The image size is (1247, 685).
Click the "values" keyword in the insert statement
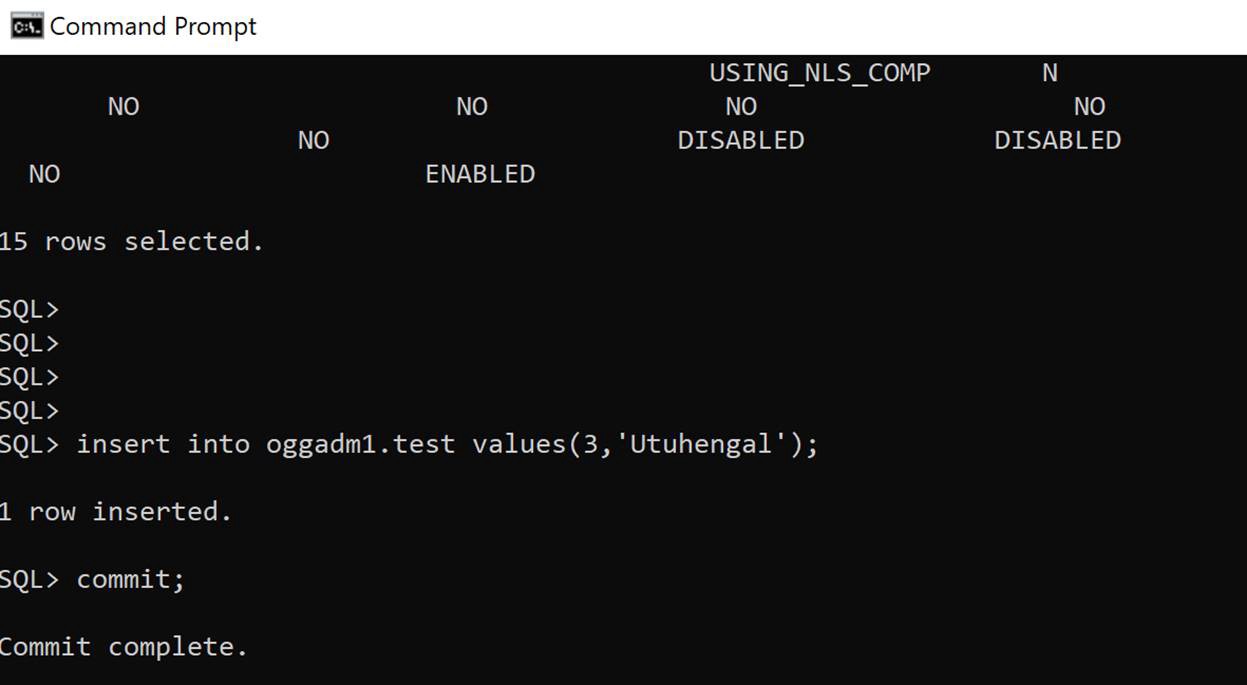(x=519, y=444)
